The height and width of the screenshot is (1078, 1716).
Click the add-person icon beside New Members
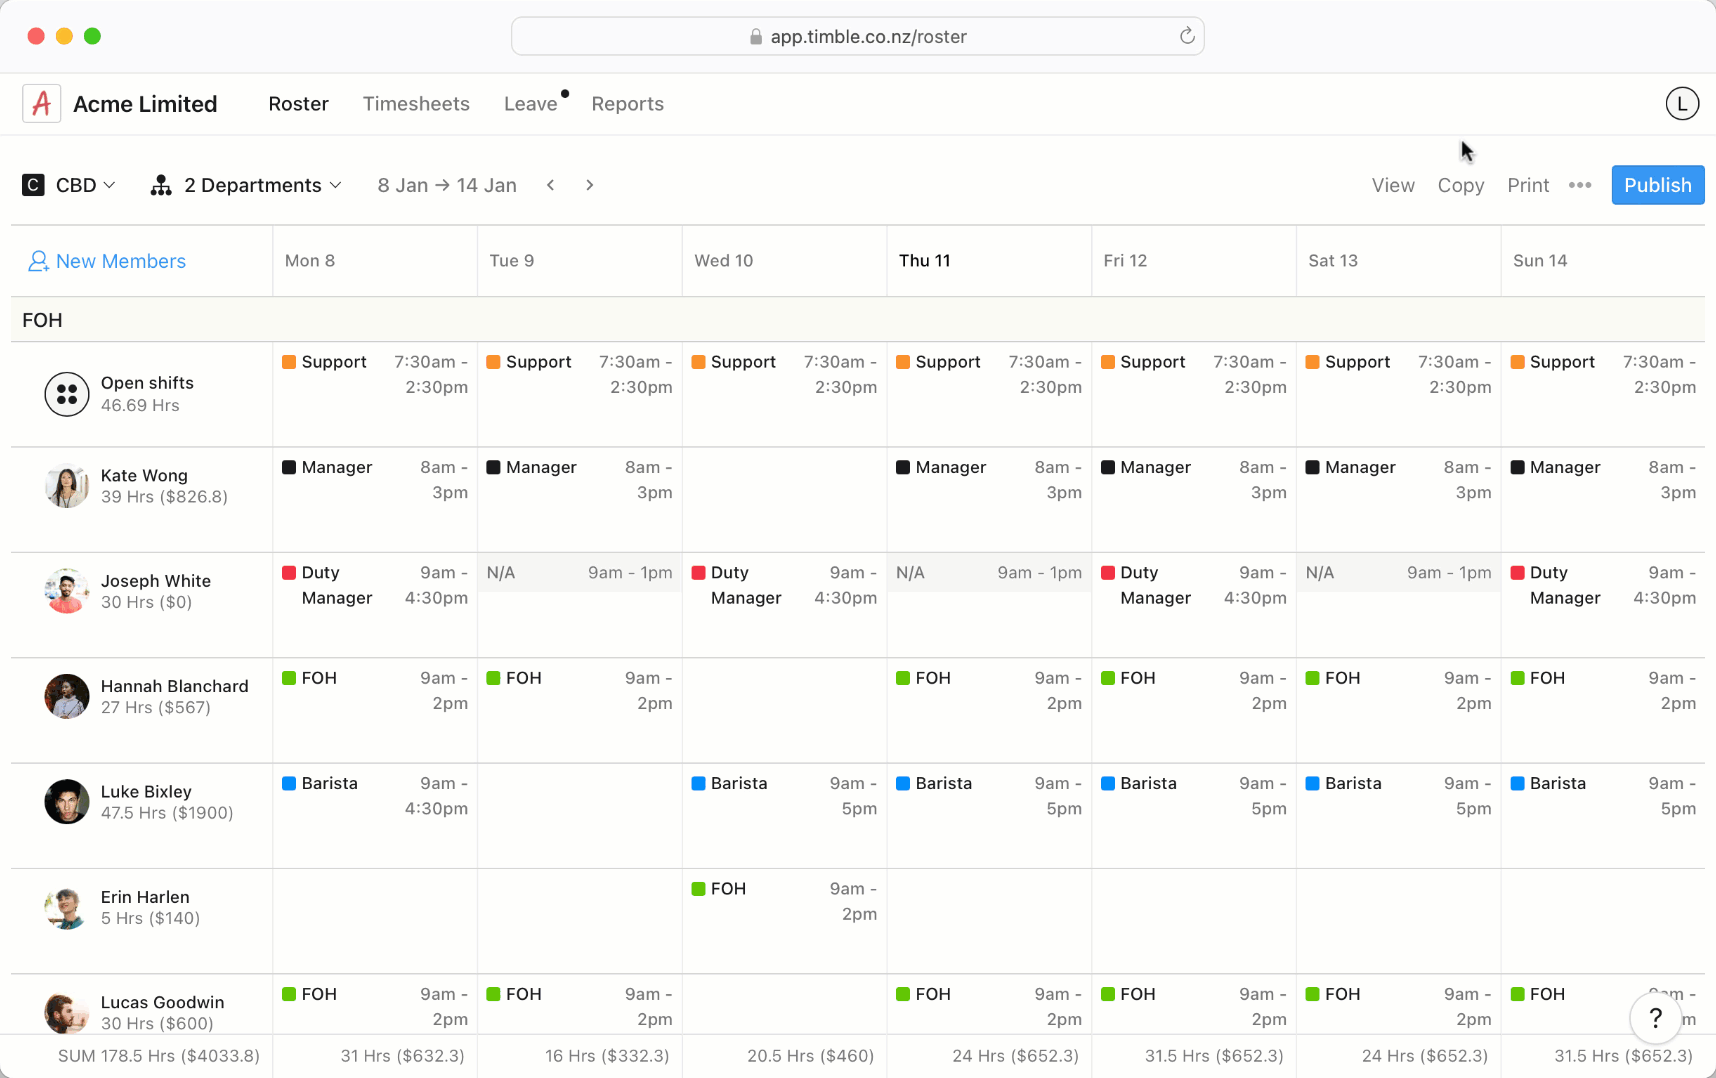pos(38,261)
